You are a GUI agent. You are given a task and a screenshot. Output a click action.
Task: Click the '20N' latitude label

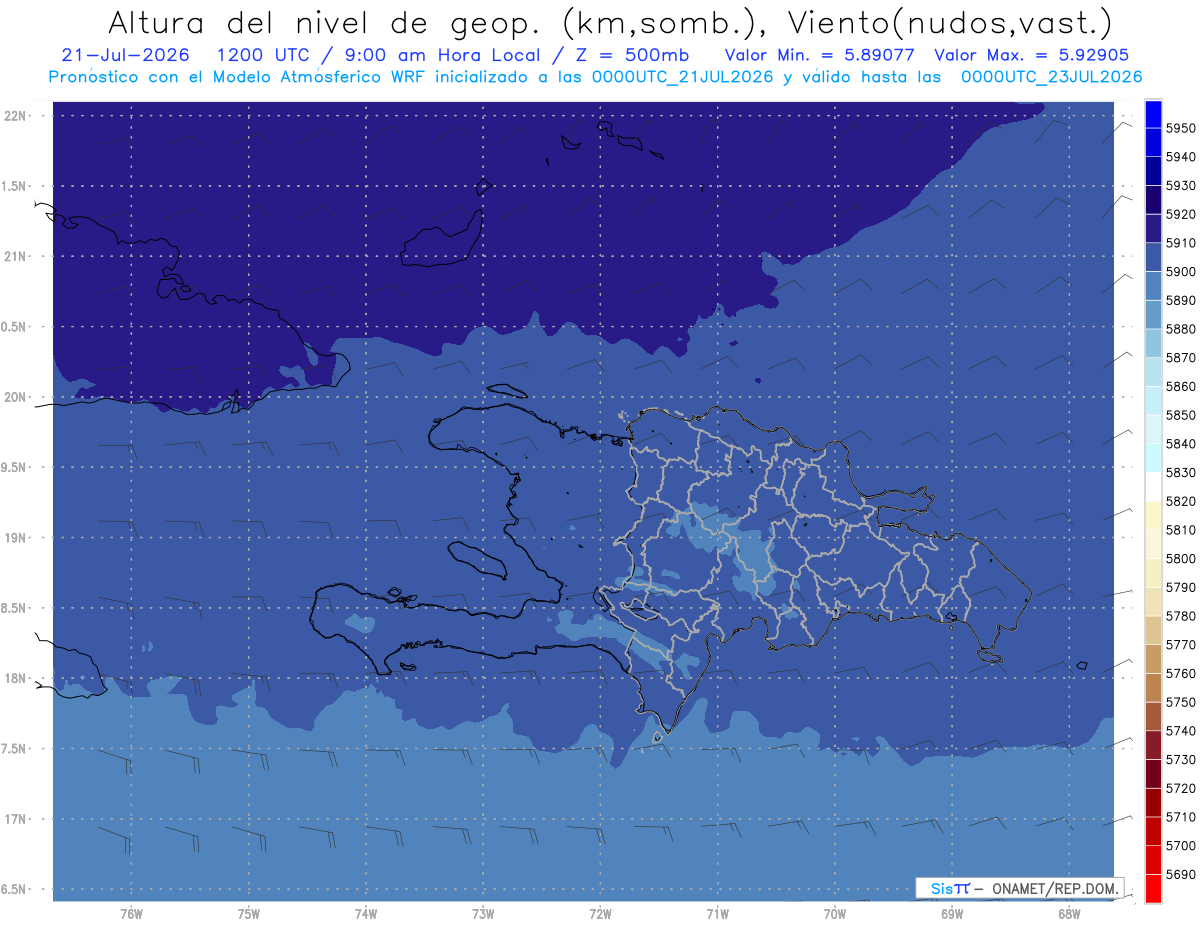(15, 397)
